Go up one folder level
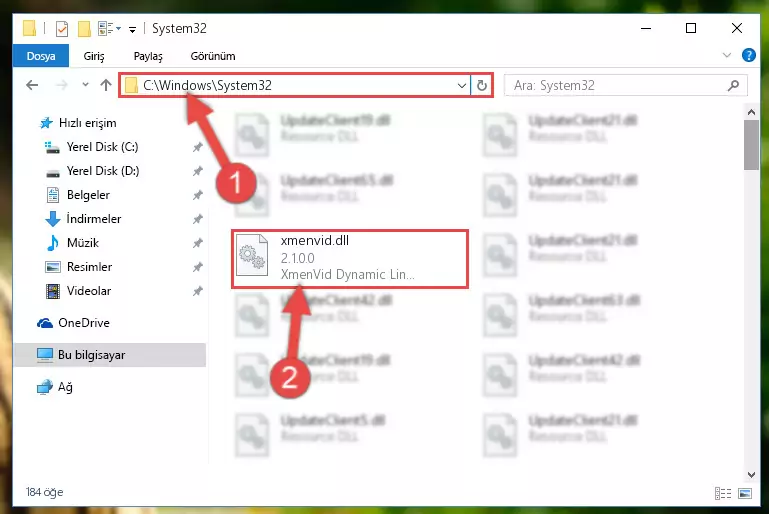Viewport: 769px width, 514px height. (105, 85)
